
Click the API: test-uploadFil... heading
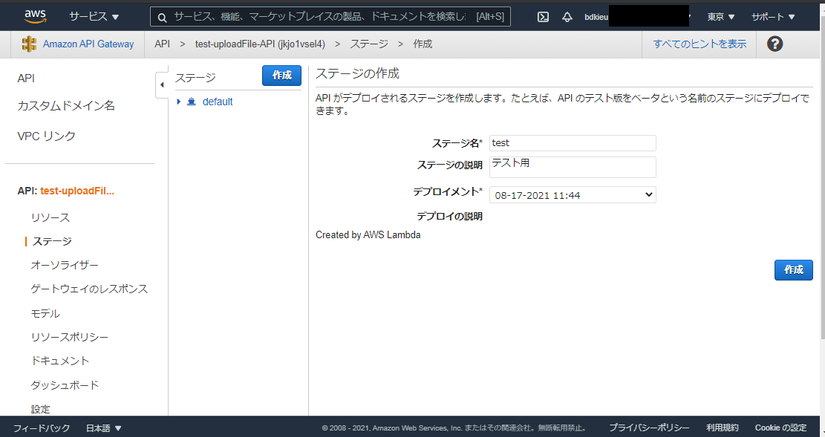coord(66,191)
